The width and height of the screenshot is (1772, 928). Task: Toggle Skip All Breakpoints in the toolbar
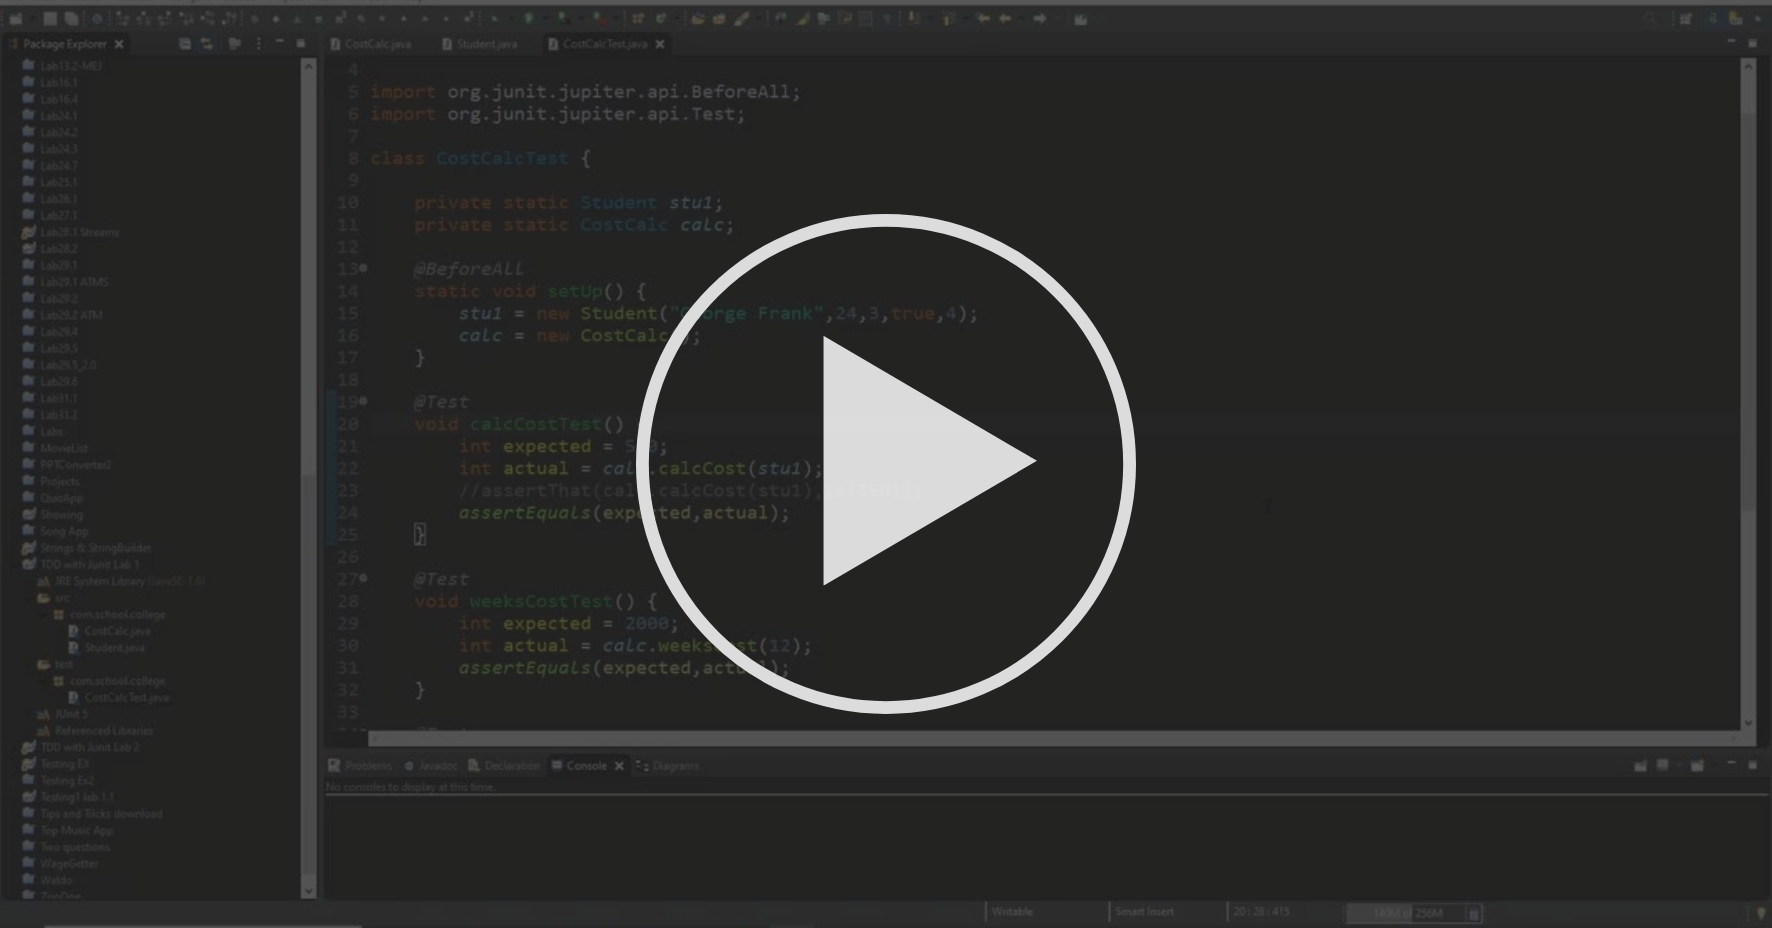pos(96,18)
